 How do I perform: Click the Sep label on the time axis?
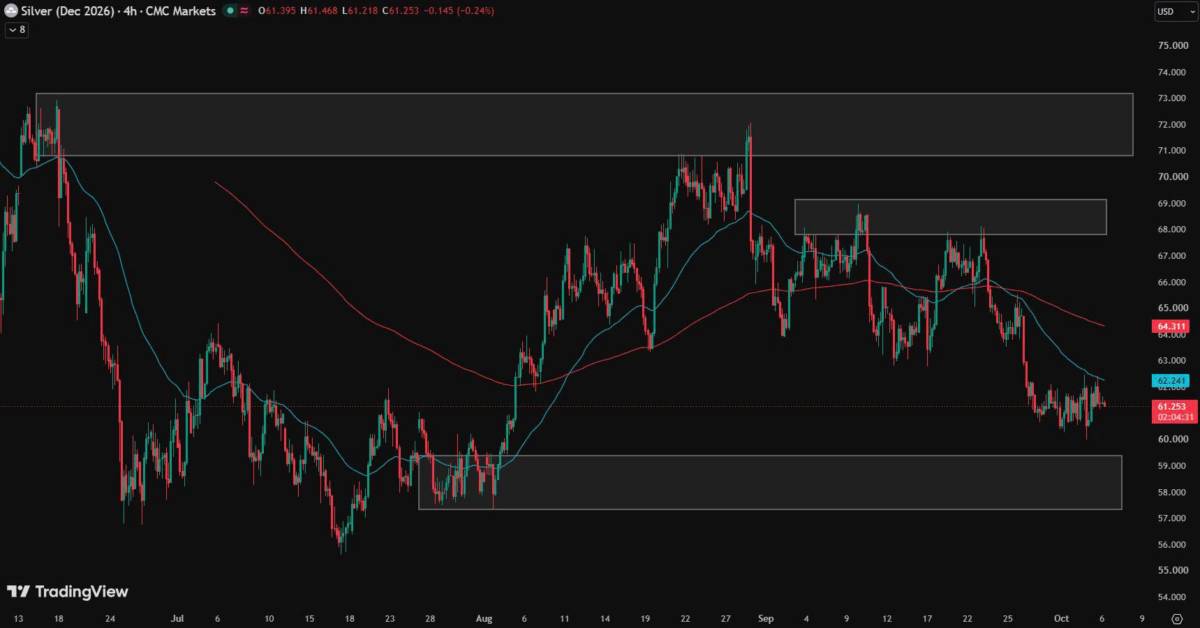[x=767, y=620]
